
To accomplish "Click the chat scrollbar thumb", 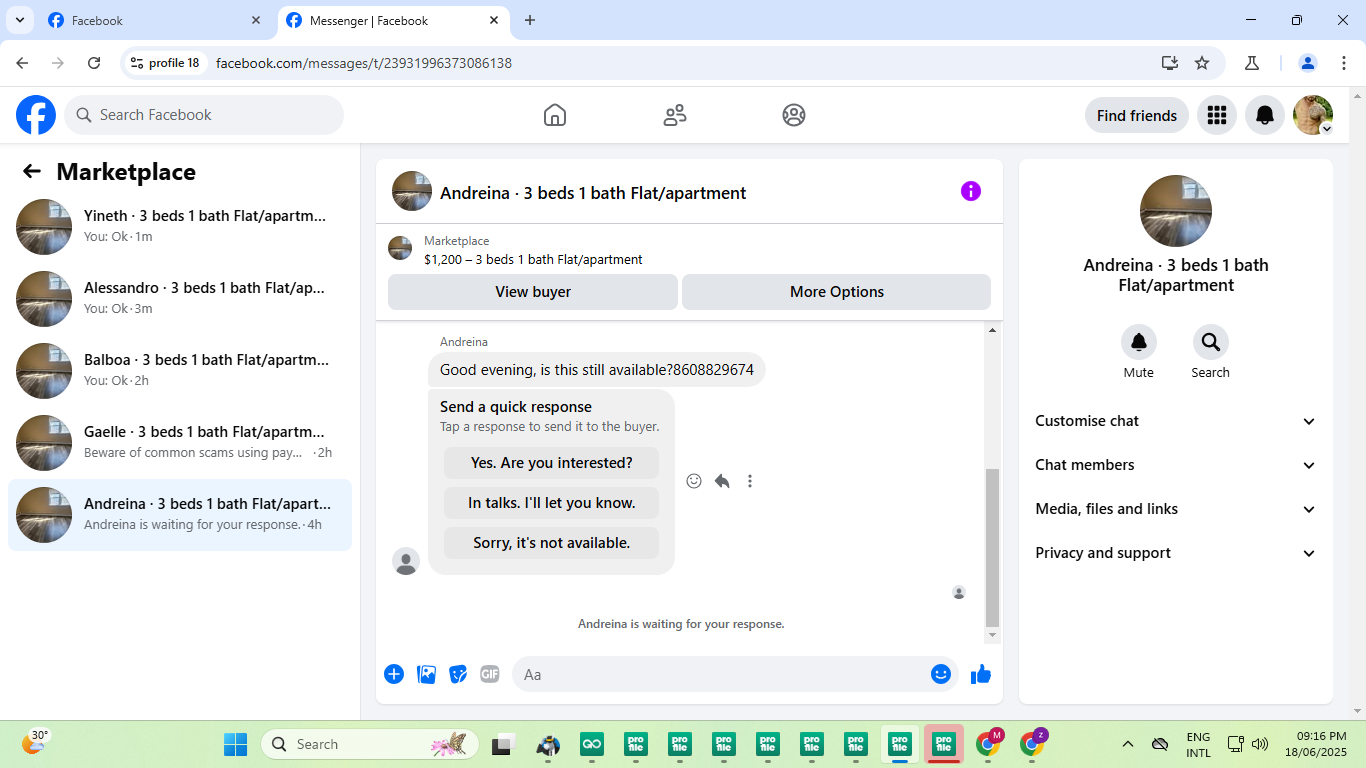I will click(992, 547).
